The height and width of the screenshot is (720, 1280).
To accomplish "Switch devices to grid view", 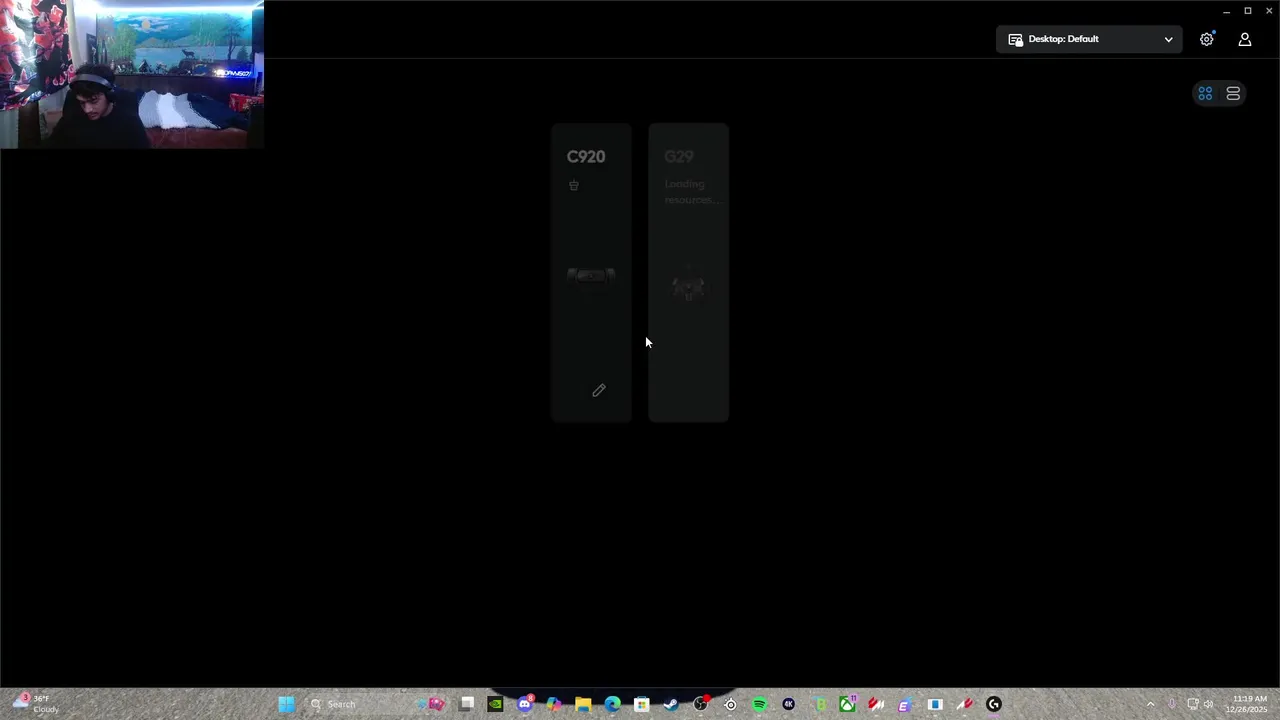I will click(1205, 93).
